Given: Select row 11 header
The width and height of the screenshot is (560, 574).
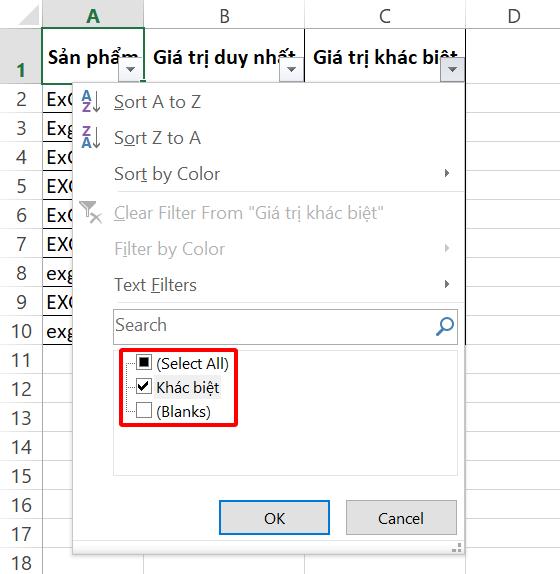Looking at the screenshot, I should point(21,359).
